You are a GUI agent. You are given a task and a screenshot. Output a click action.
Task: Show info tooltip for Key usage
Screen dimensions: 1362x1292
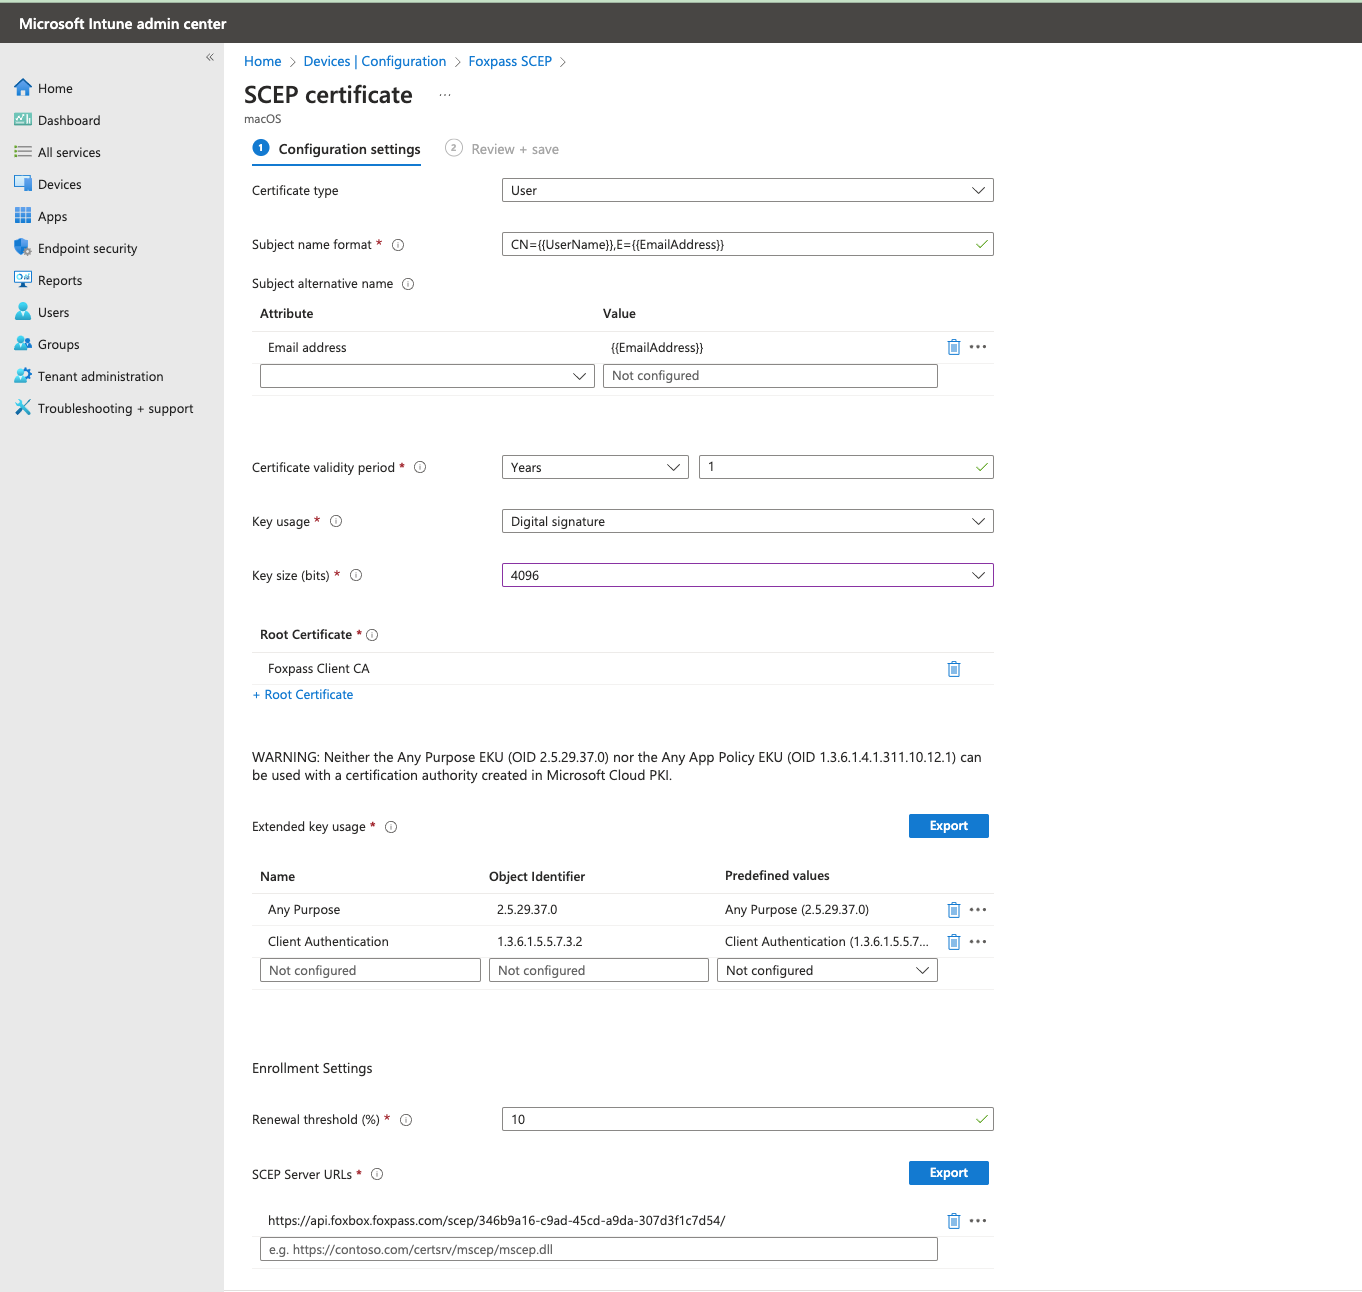coord(336,521)
